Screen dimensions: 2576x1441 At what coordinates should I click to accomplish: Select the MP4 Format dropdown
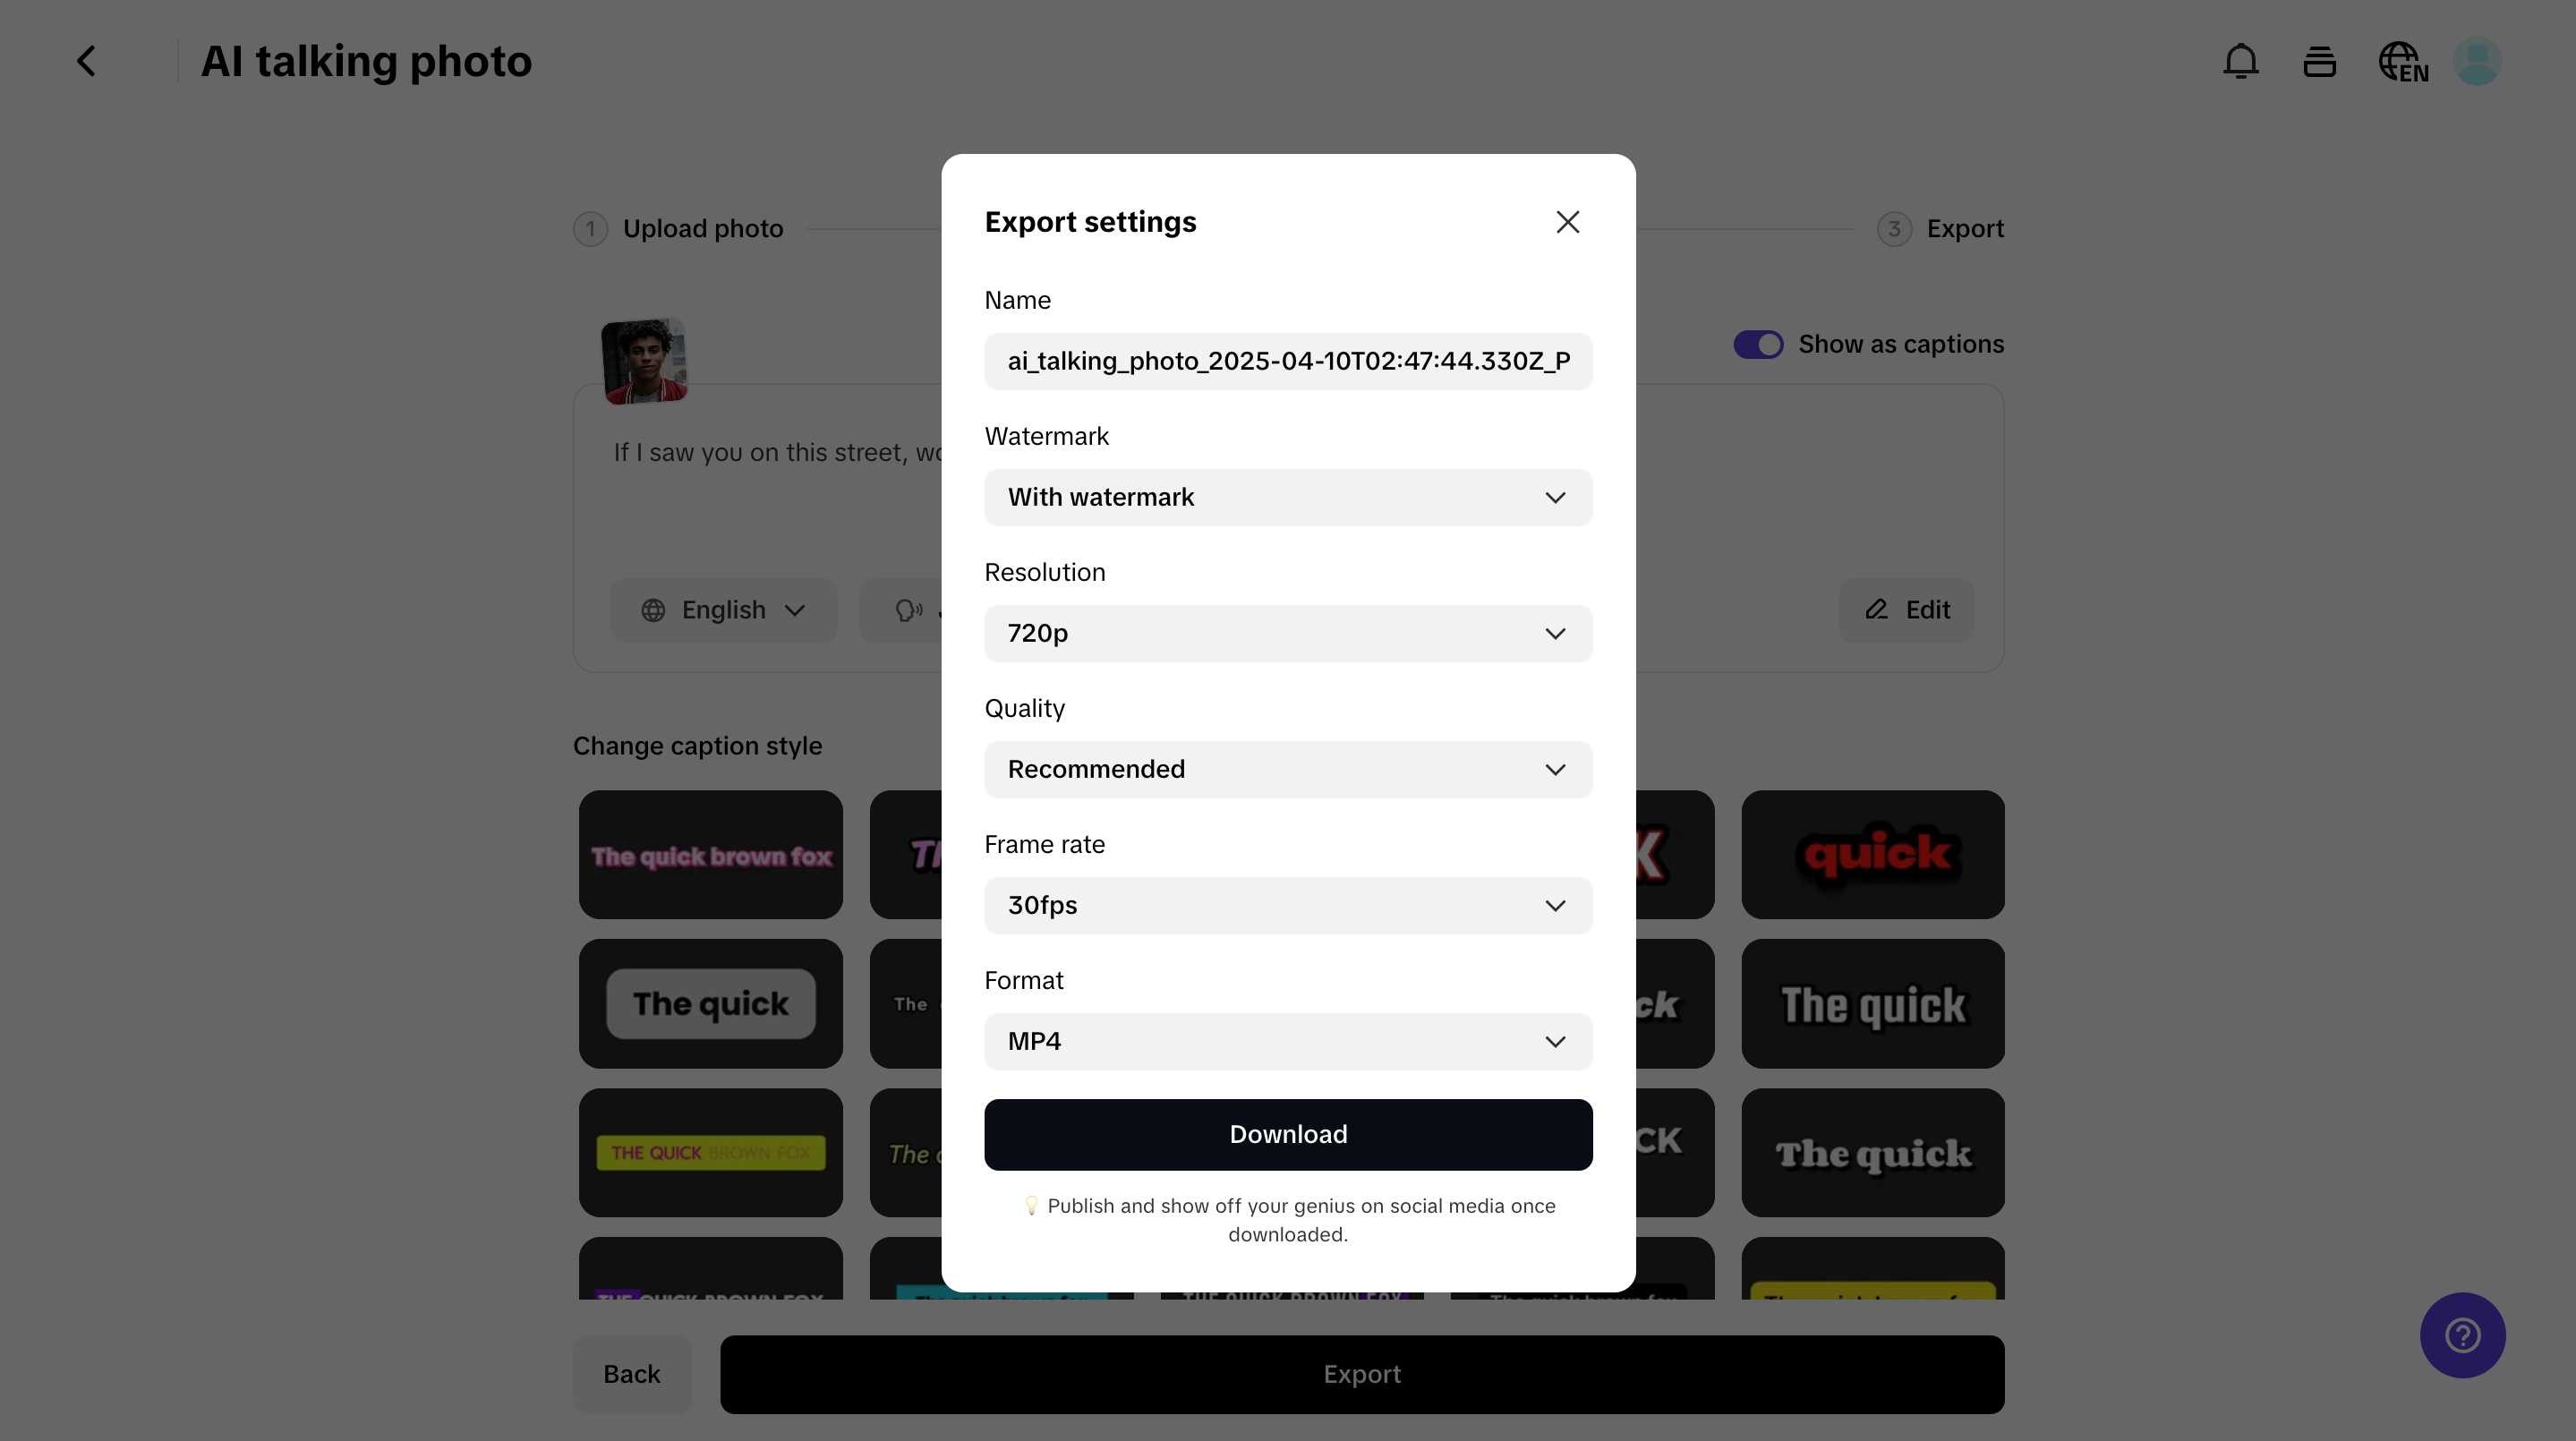pos(1288,1041)
